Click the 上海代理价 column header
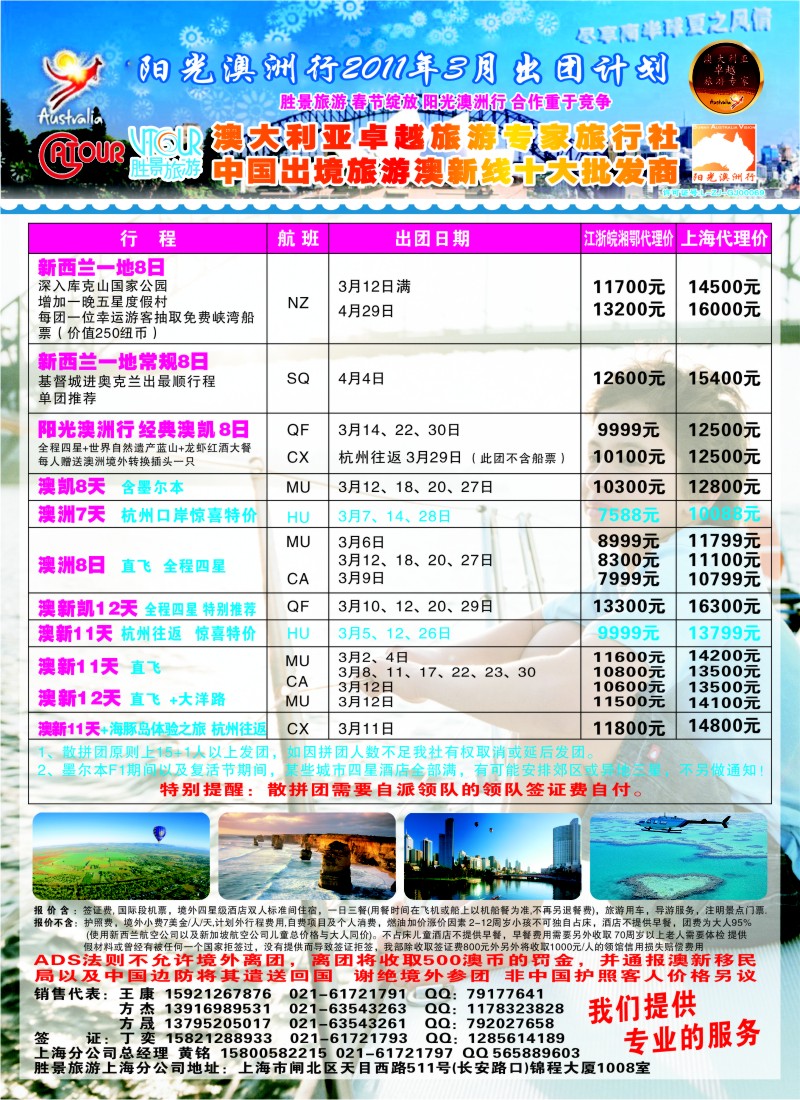This screenshot has height=1100, width=800. (724, 239)
